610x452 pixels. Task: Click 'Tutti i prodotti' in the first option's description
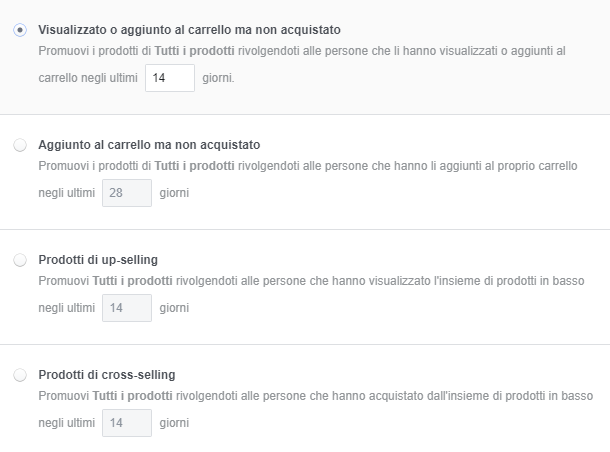(x=197, y=50)
